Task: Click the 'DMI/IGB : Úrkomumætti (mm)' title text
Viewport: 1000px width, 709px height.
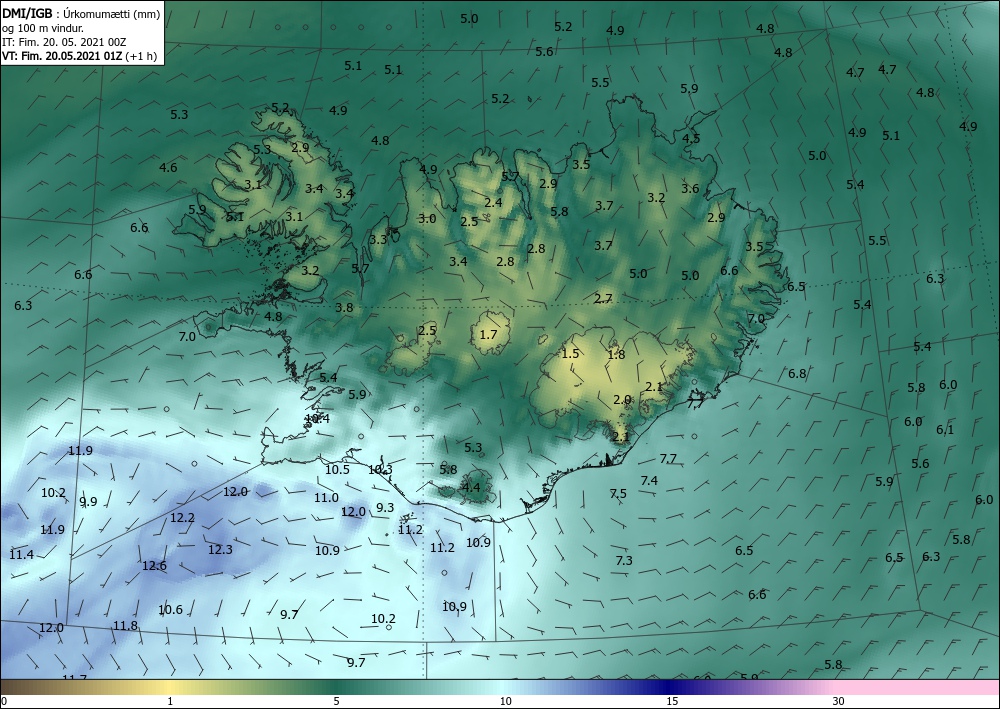Action: 81,14
